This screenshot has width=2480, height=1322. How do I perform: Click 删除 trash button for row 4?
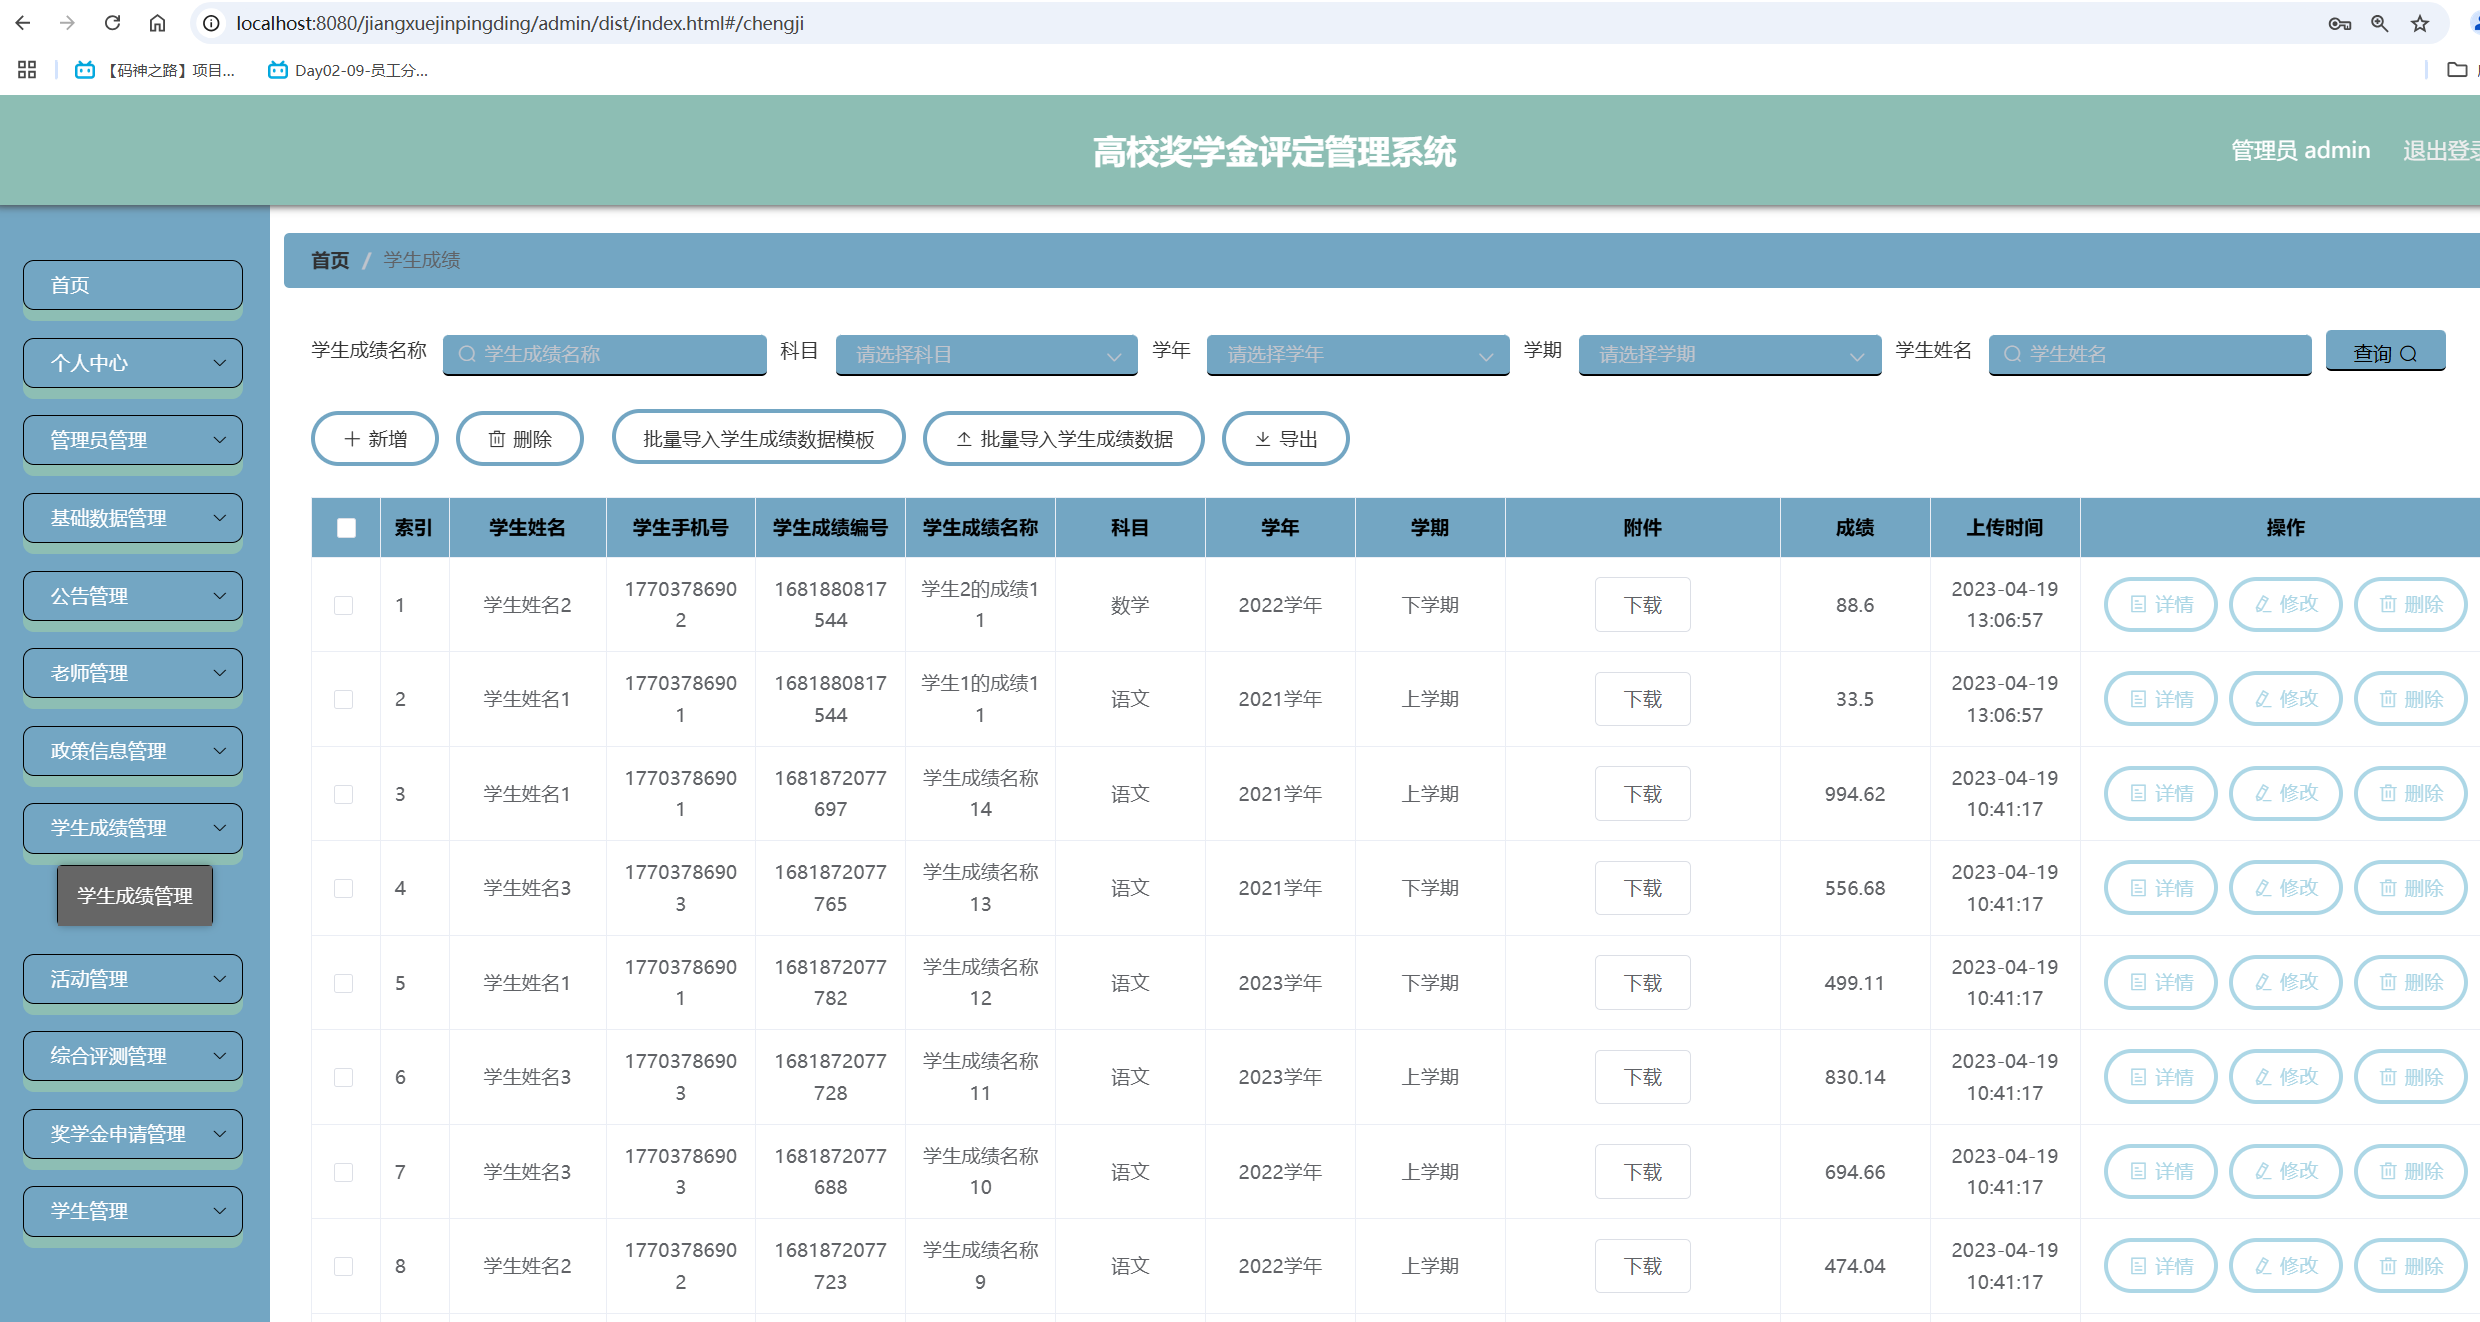click(2411, 888)
